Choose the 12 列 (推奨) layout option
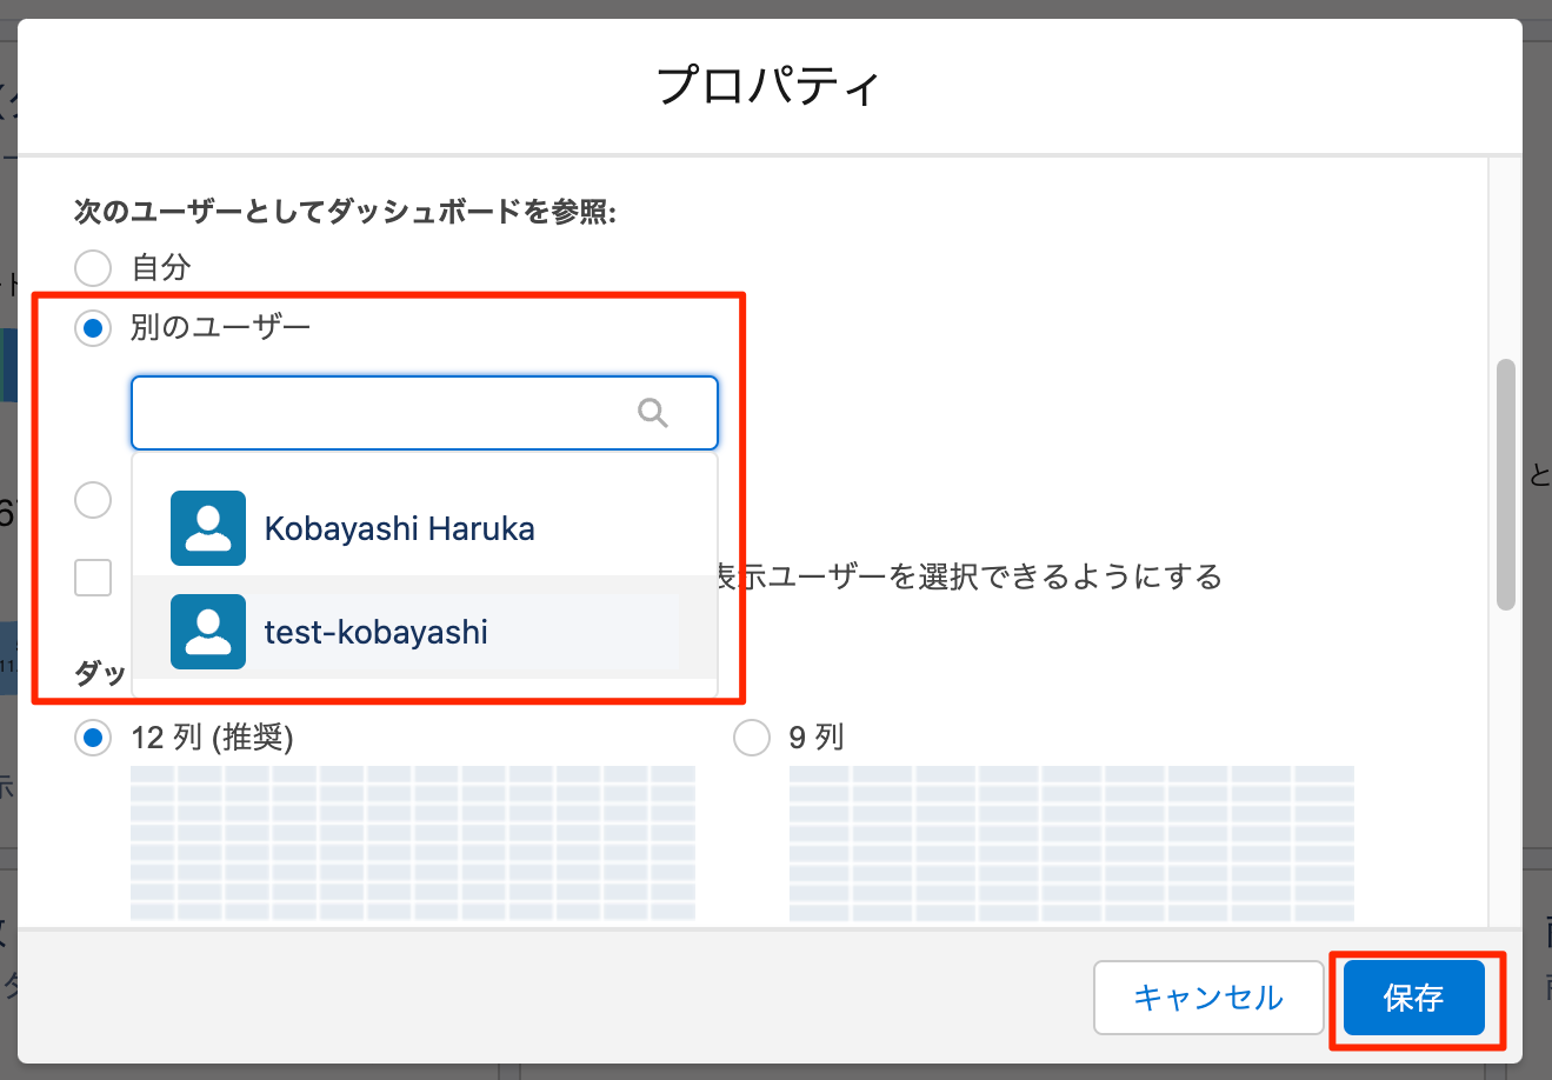Image resolution: width=1552 pixels, height=1080 pixels. tap(93, 738)
